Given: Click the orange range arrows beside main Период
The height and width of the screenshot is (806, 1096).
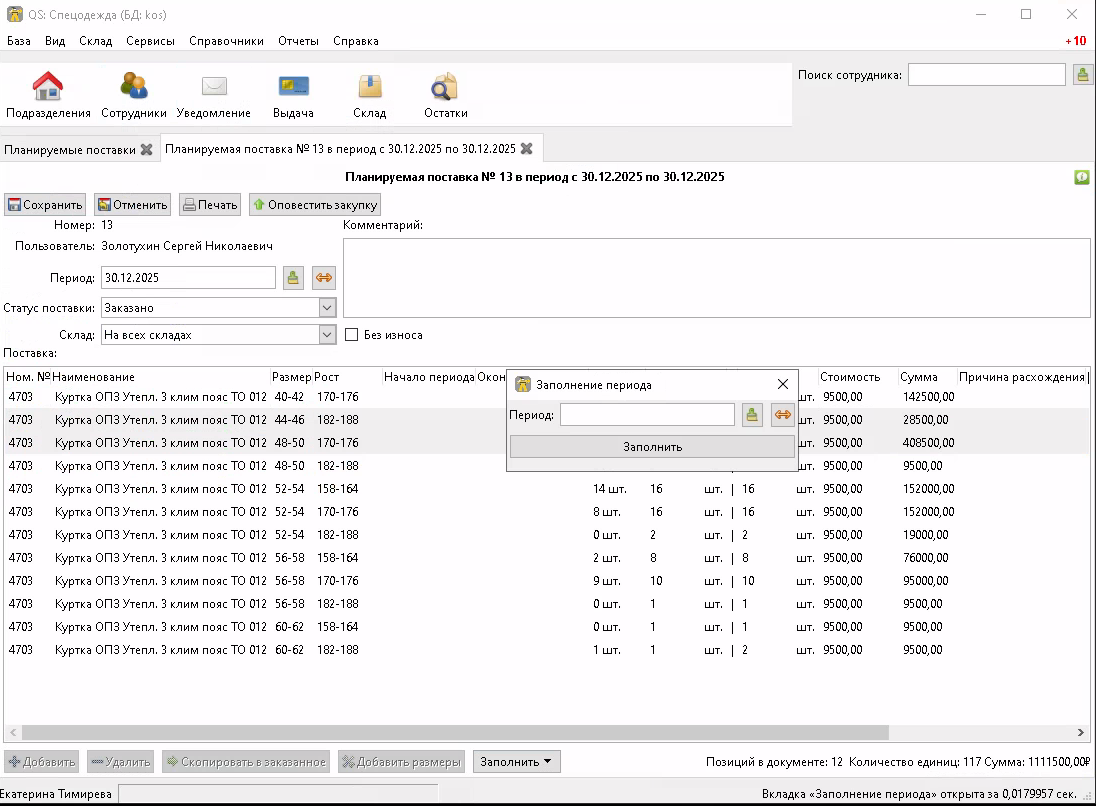Looking at the screenshot, I should pos(323,278).
